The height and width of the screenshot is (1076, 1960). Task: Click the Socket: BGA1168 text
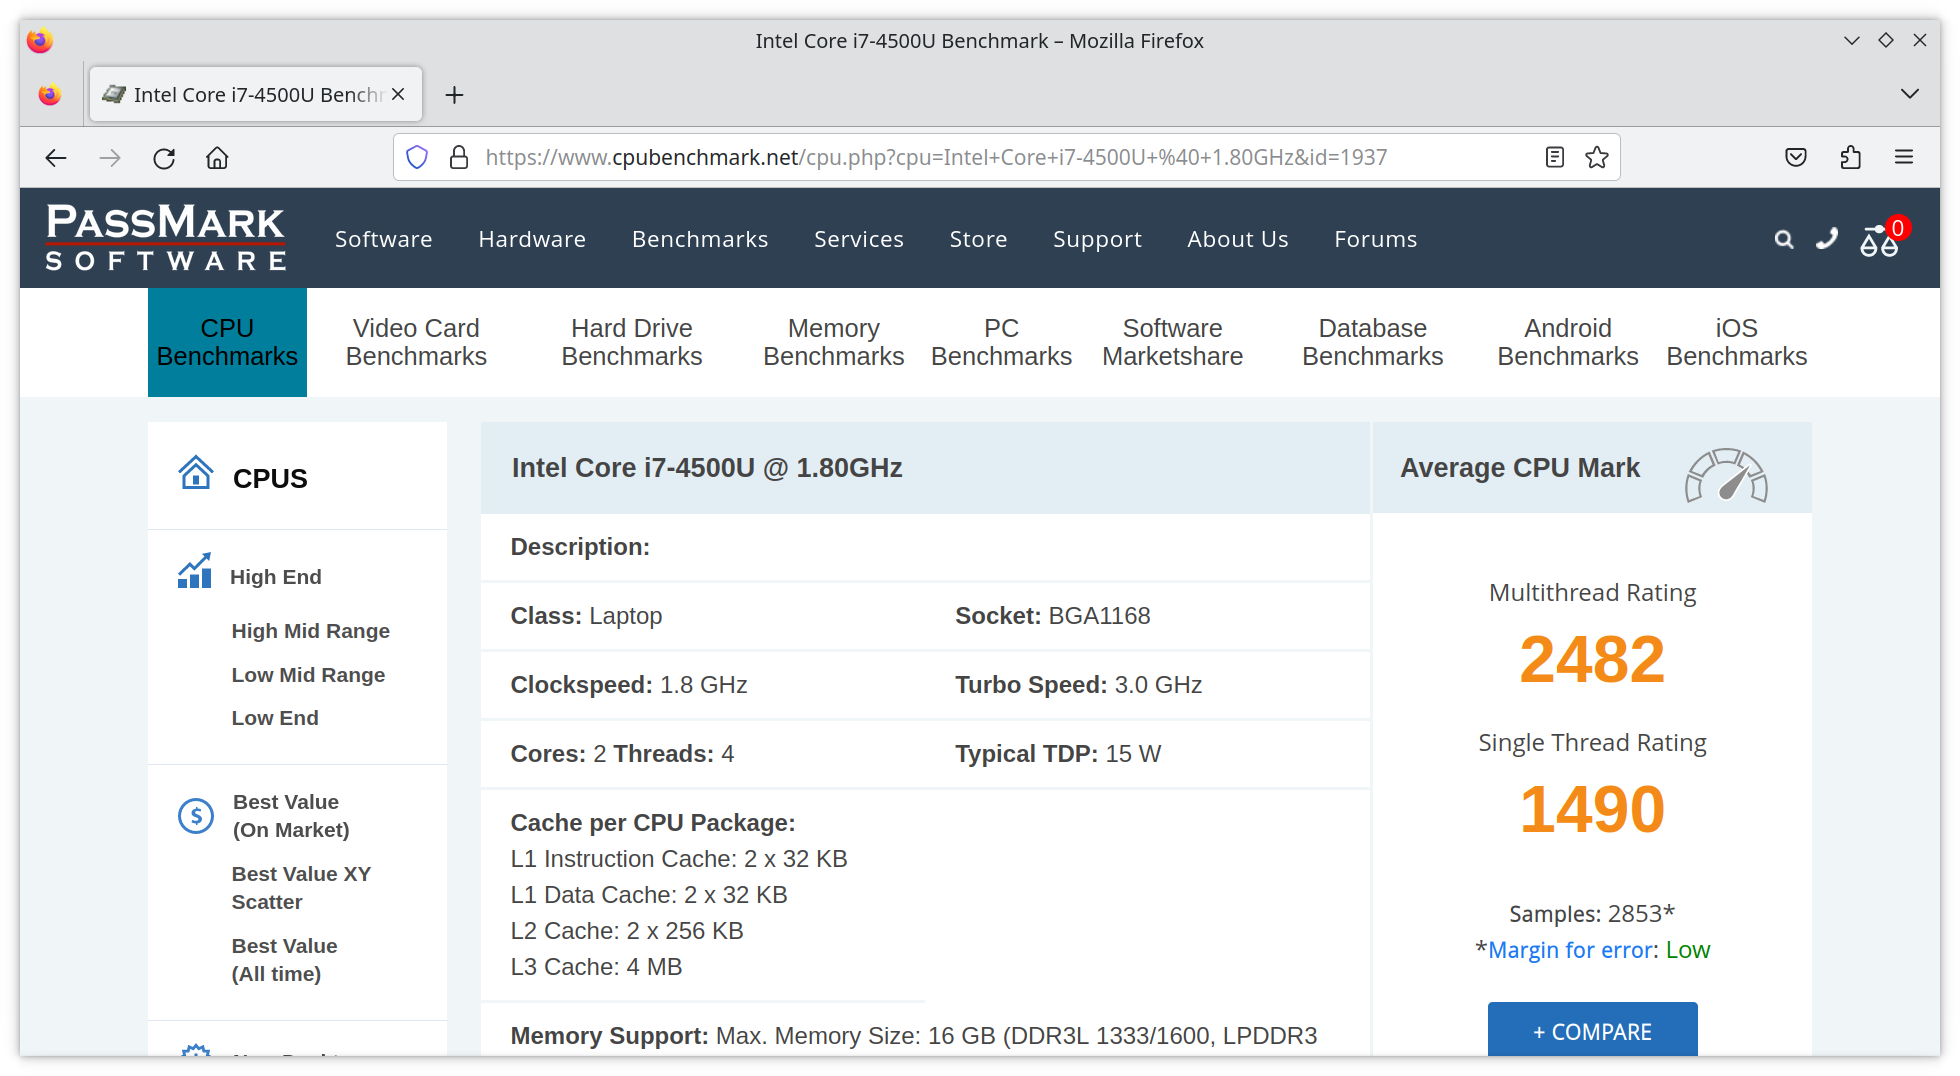[1052, 616]
